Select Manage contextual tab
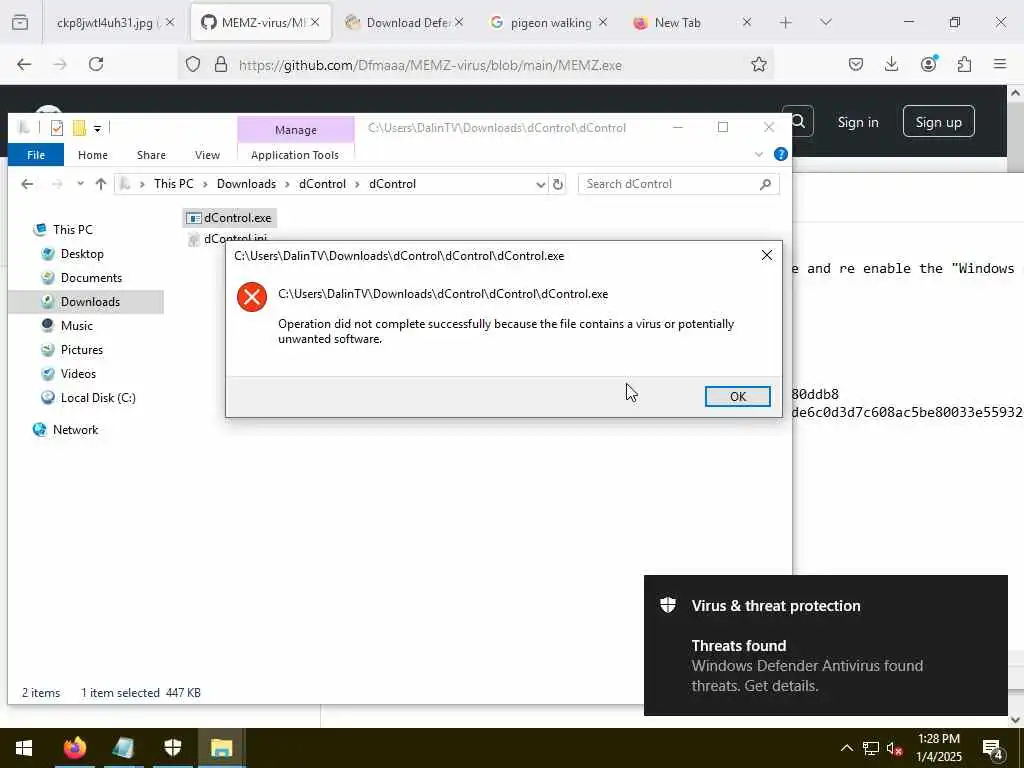The height and width of the screenshot is (768, 1024). click(x=295, y=130)
